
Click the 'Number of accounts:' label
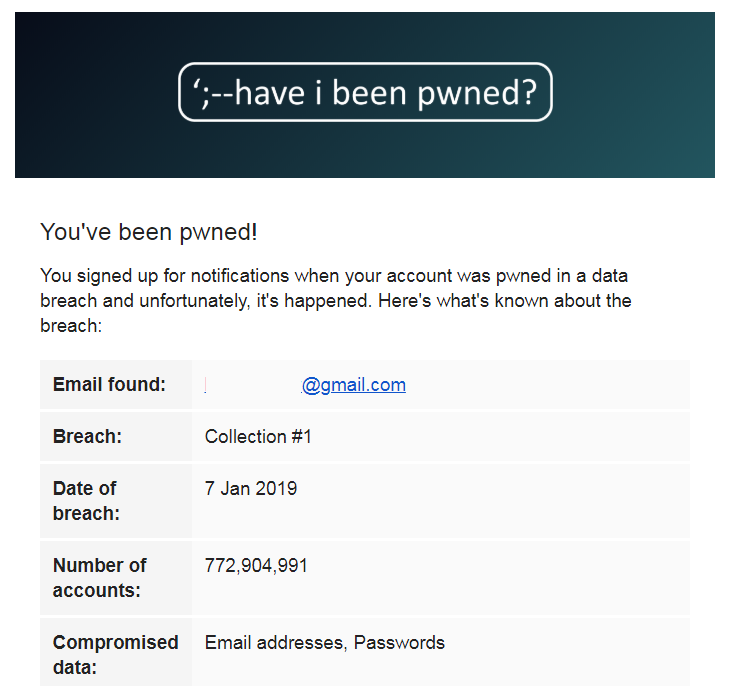pyautogui.click(x=100, y=578)
